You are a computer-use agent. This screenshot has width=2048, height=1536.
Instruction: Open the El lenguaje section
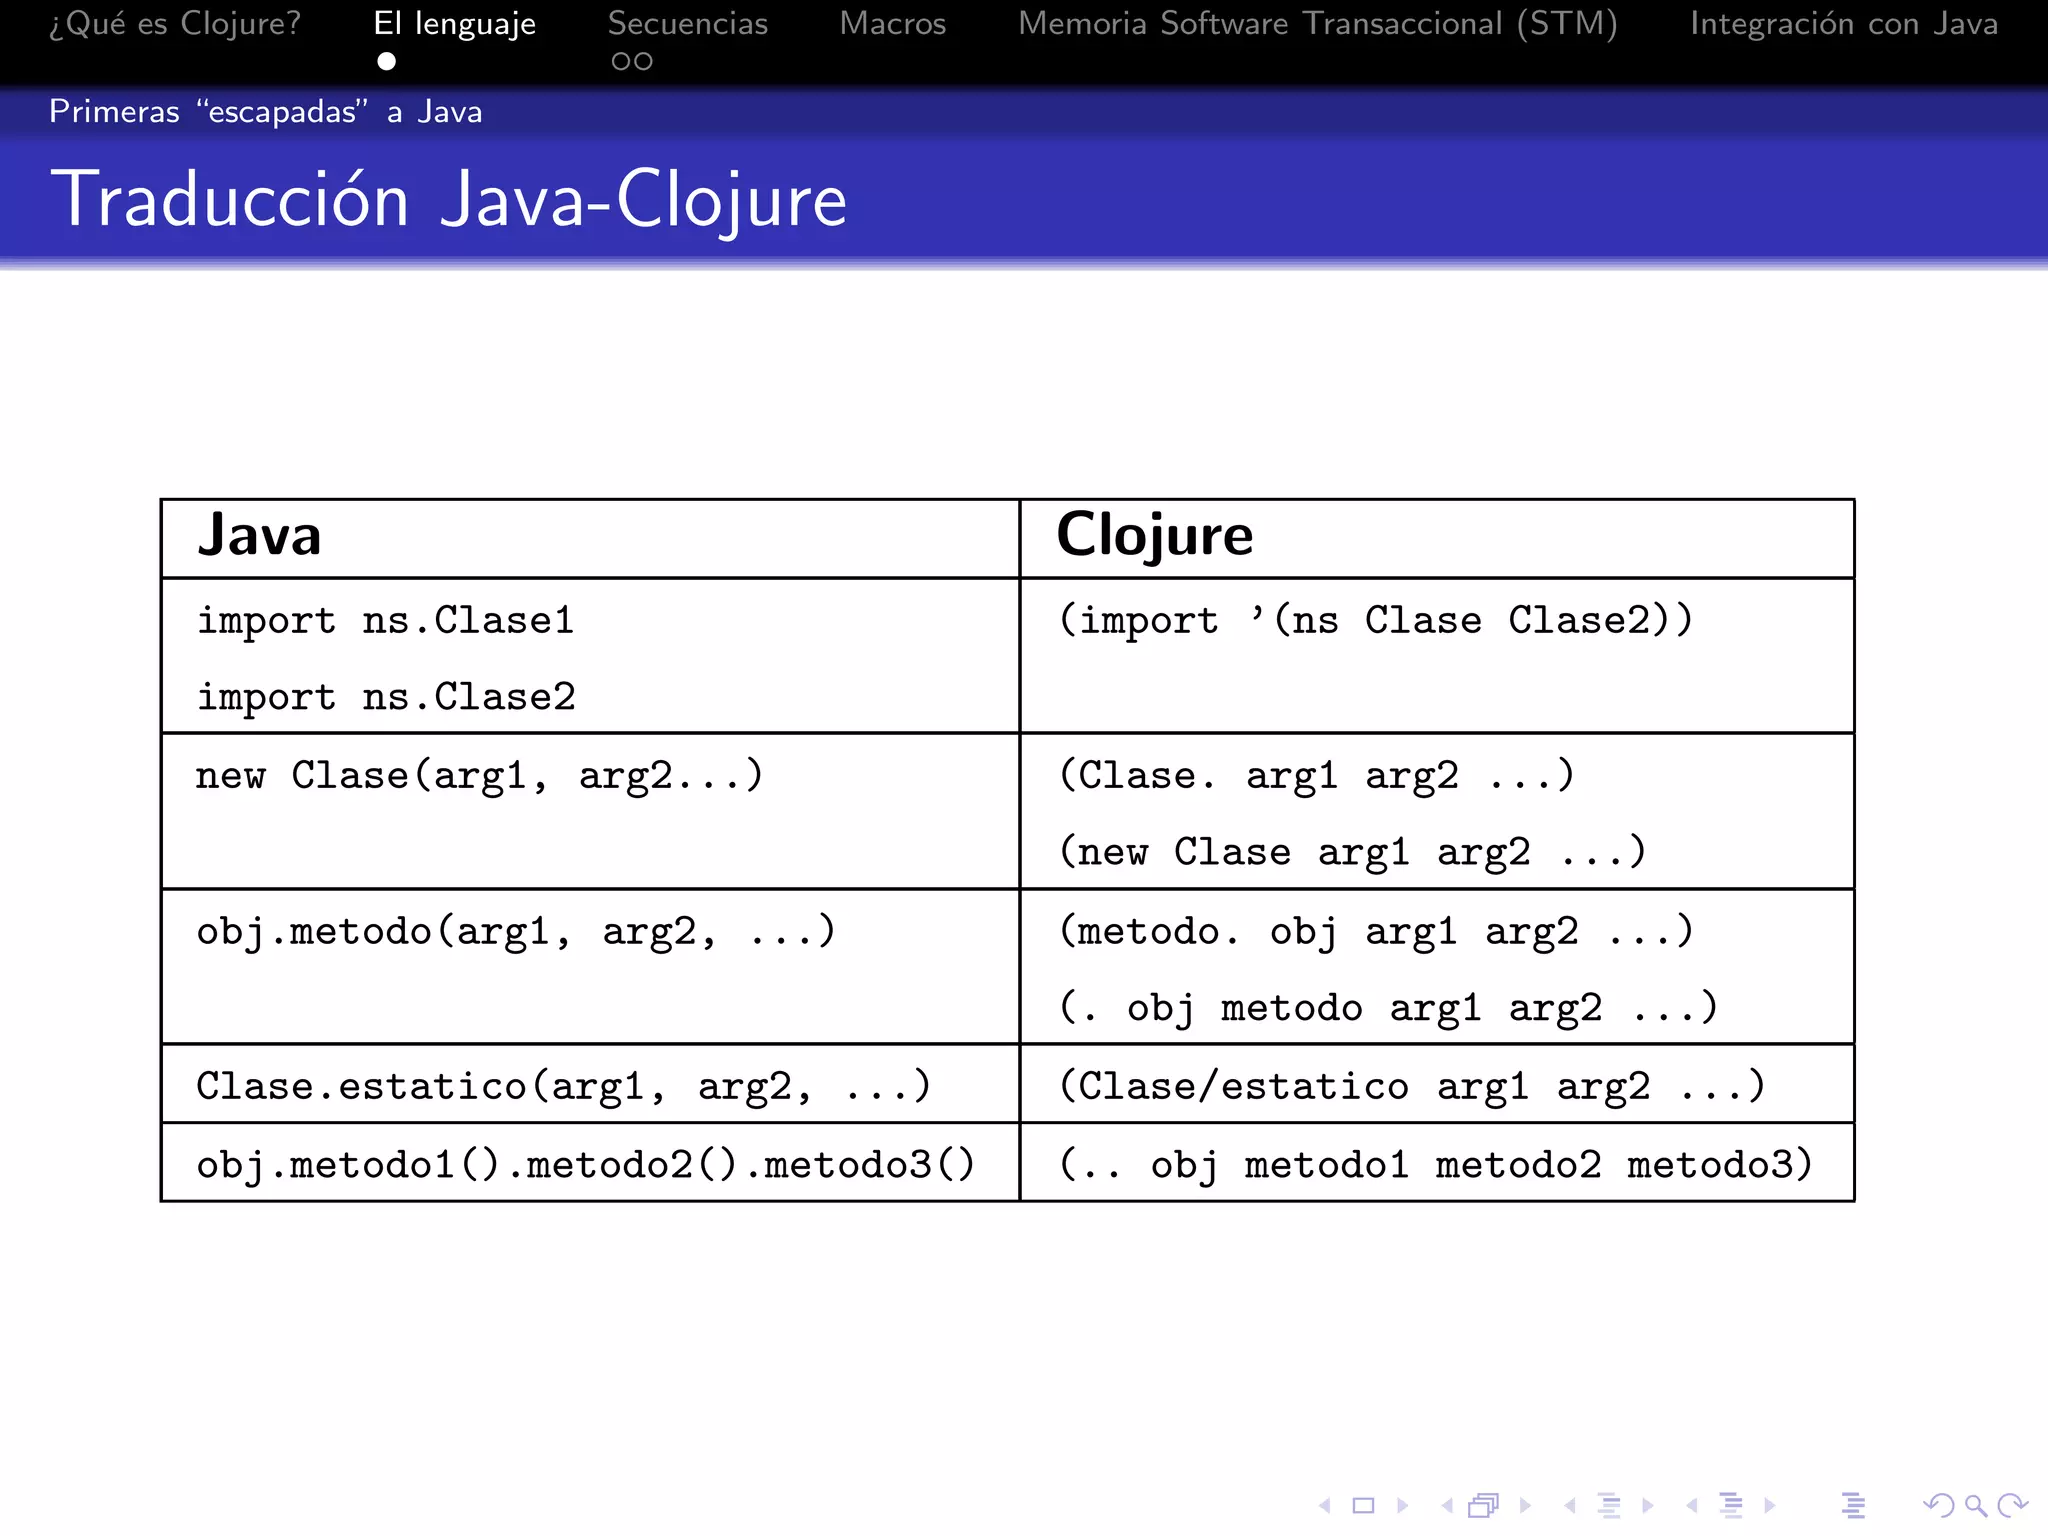point(455,23)
